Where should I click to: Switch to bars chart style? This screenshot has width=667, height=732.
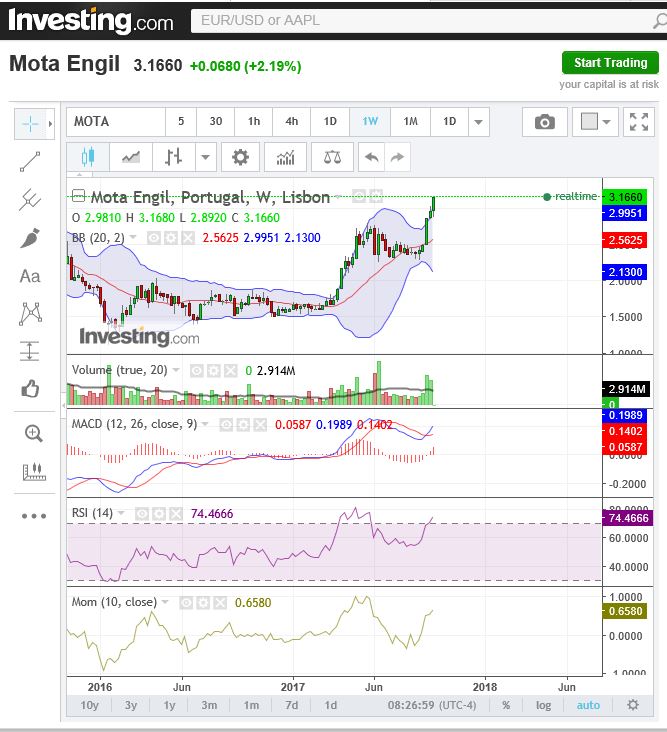click(173, 157)
